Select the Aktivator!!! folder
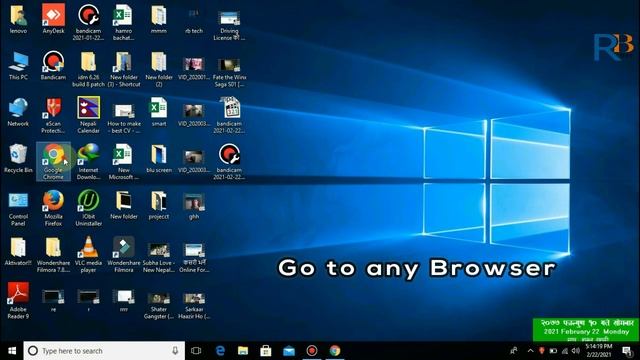Image resolution: width=640 pixels, height=360 pixels. tap(18, 252)
